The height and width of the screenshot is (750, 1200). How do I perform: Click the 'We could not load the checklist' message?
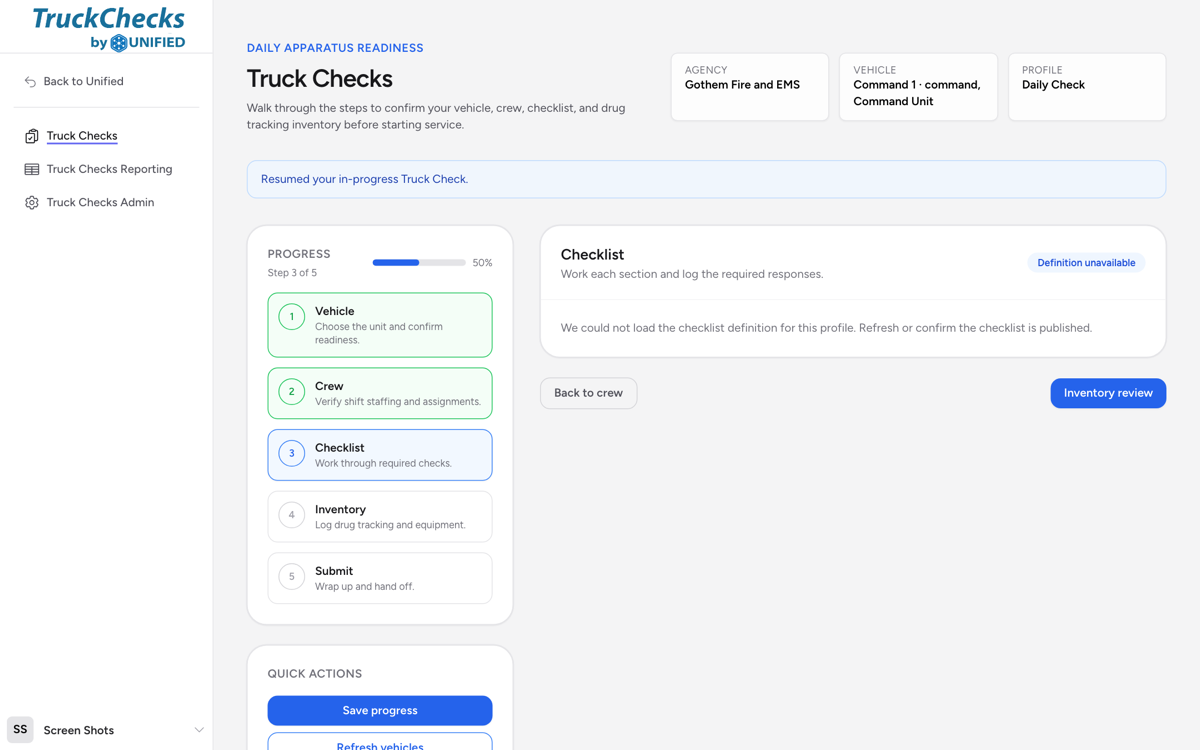(826, 328)
